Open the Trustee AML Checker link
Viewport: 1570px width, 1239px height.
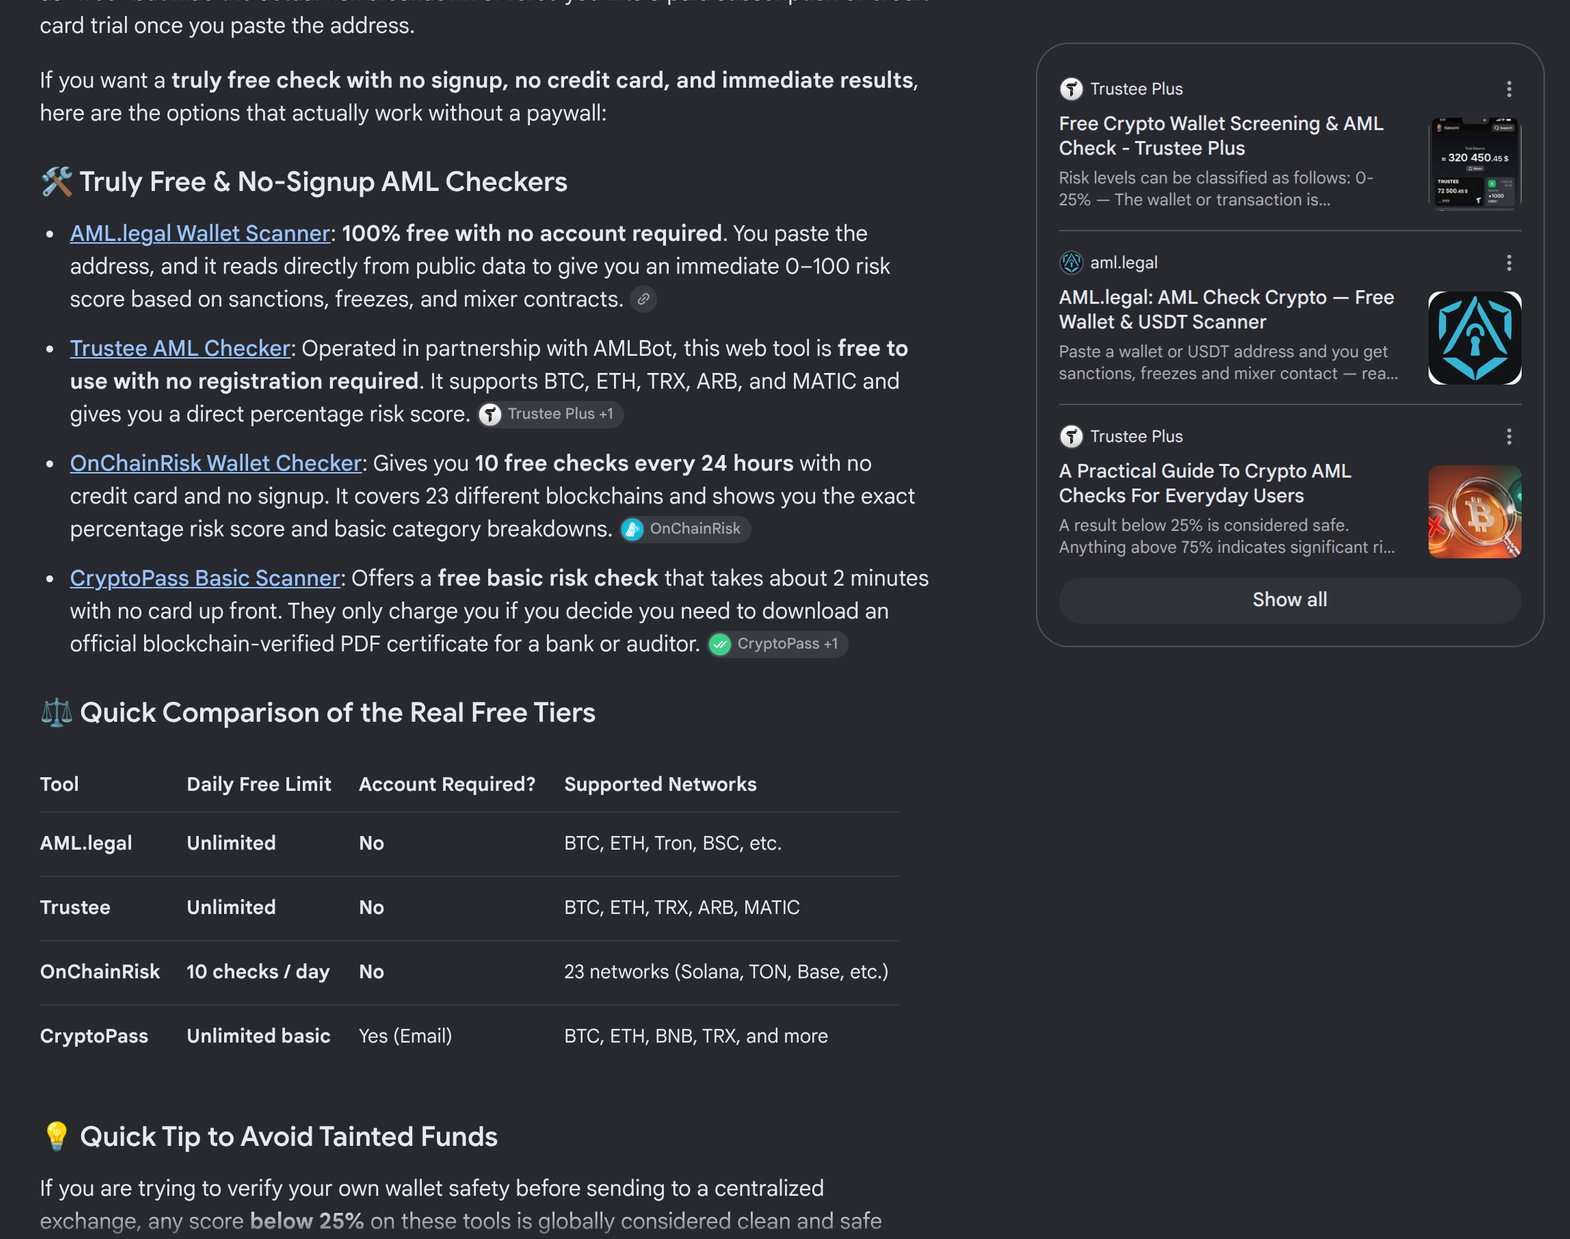(x=180, y=348)
